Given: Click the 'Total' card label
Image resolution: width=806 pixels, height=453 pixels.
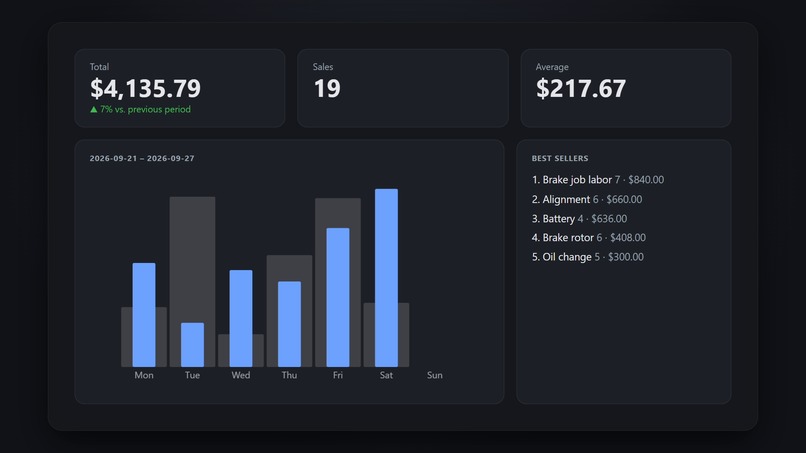Looking at the screenshot, I should click(99, 67).
